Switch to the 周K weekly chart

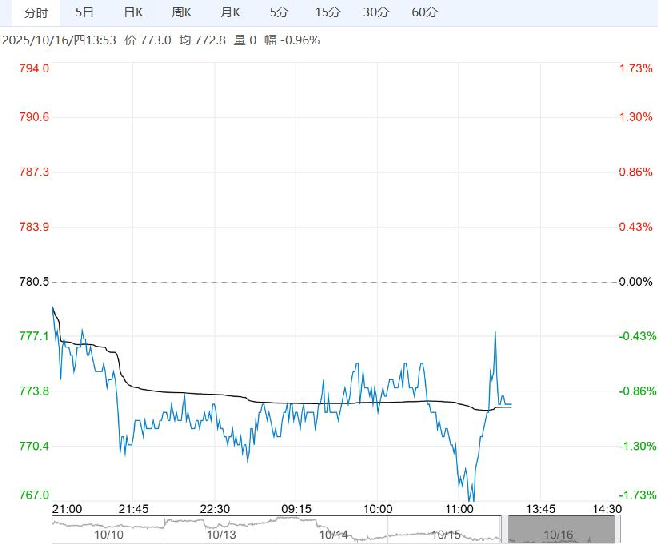point(181,12)
